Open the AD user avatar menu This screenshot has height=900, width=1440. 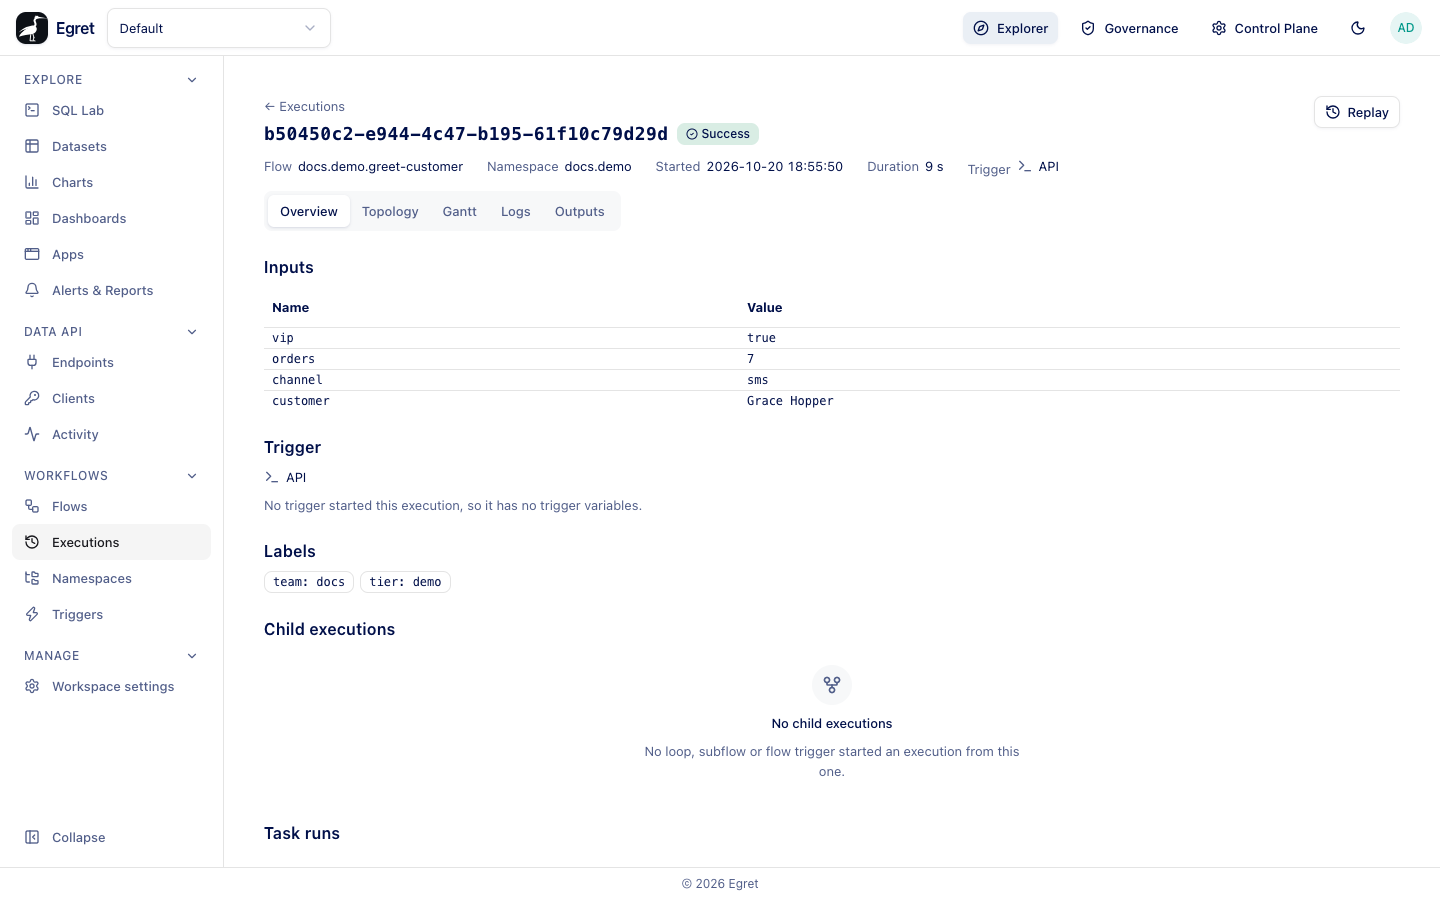[1406, 28]
